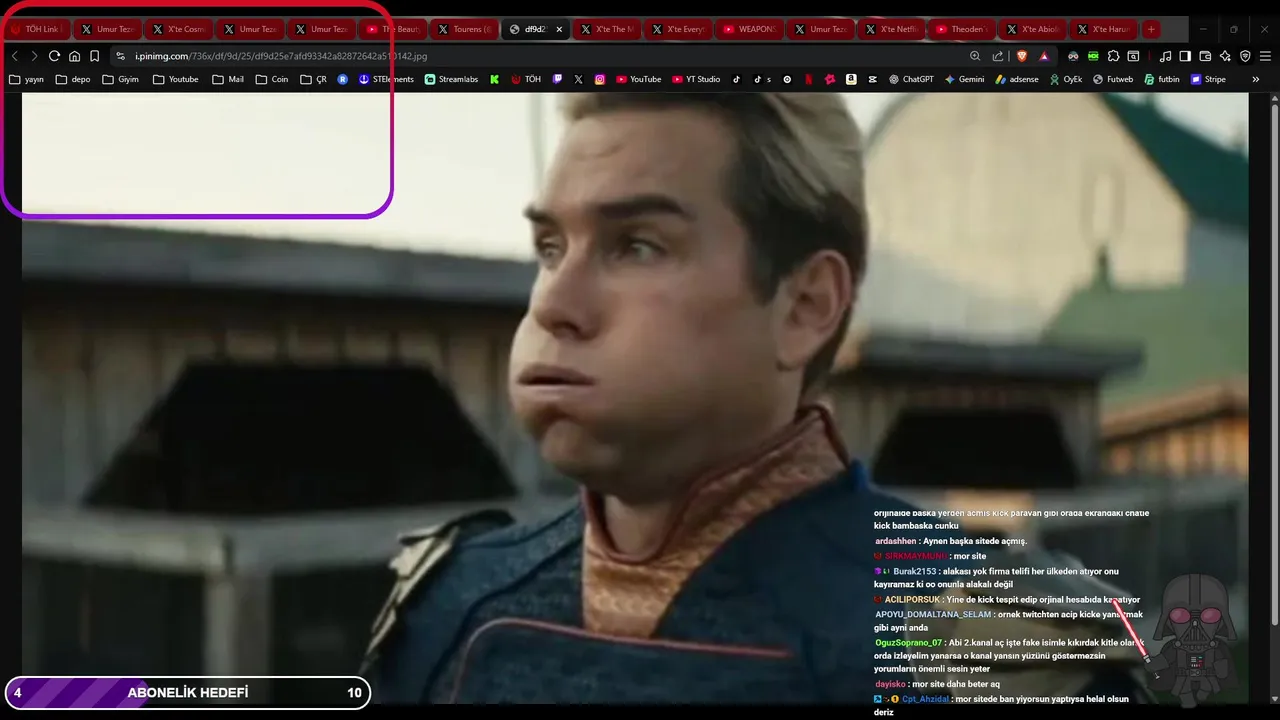Expand the Mail bookmark folder
Image resolution: width=1280 pixels, height=720 pixels.
coord(228,79)
